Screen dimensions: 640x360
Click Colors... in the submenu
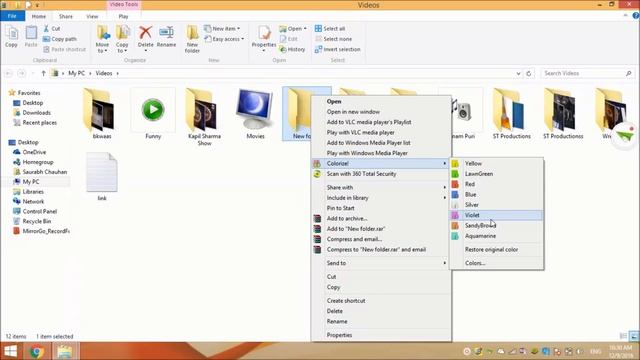coord(497,263)
